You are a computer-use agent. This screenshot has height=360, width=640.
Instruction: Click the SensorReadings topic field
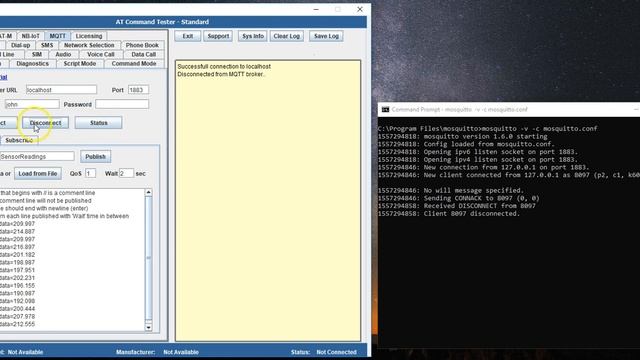pyautogui.click(x=37, y=157)
